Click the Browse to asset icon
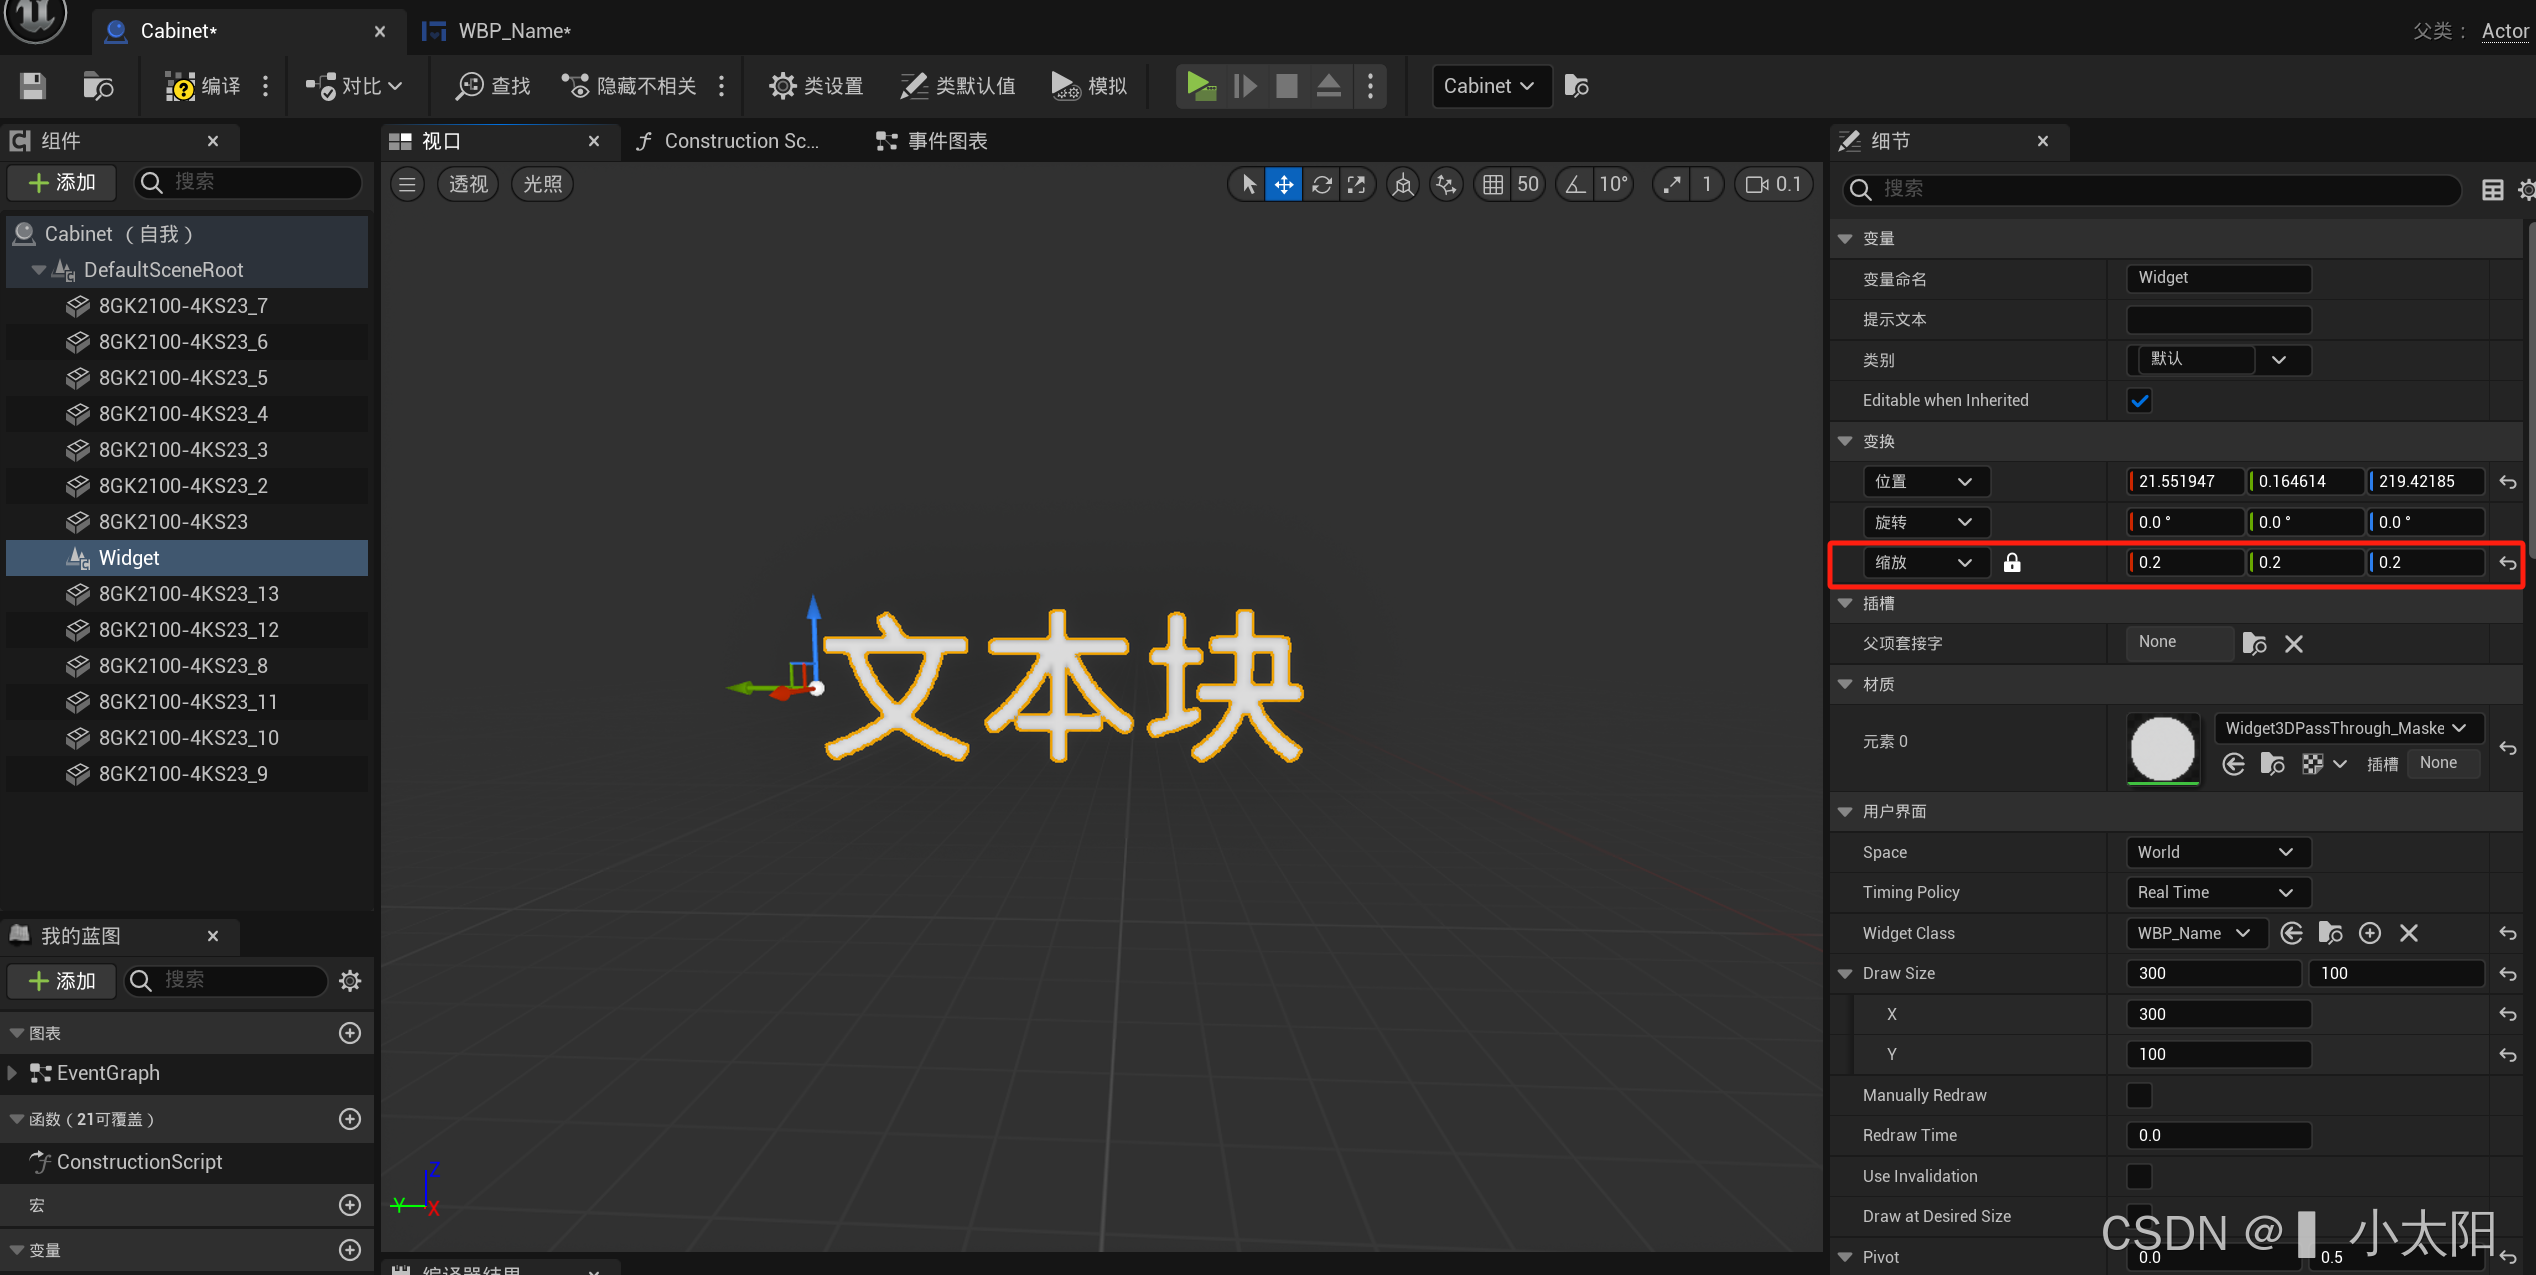2536x1275 pixels. point(97,86)
